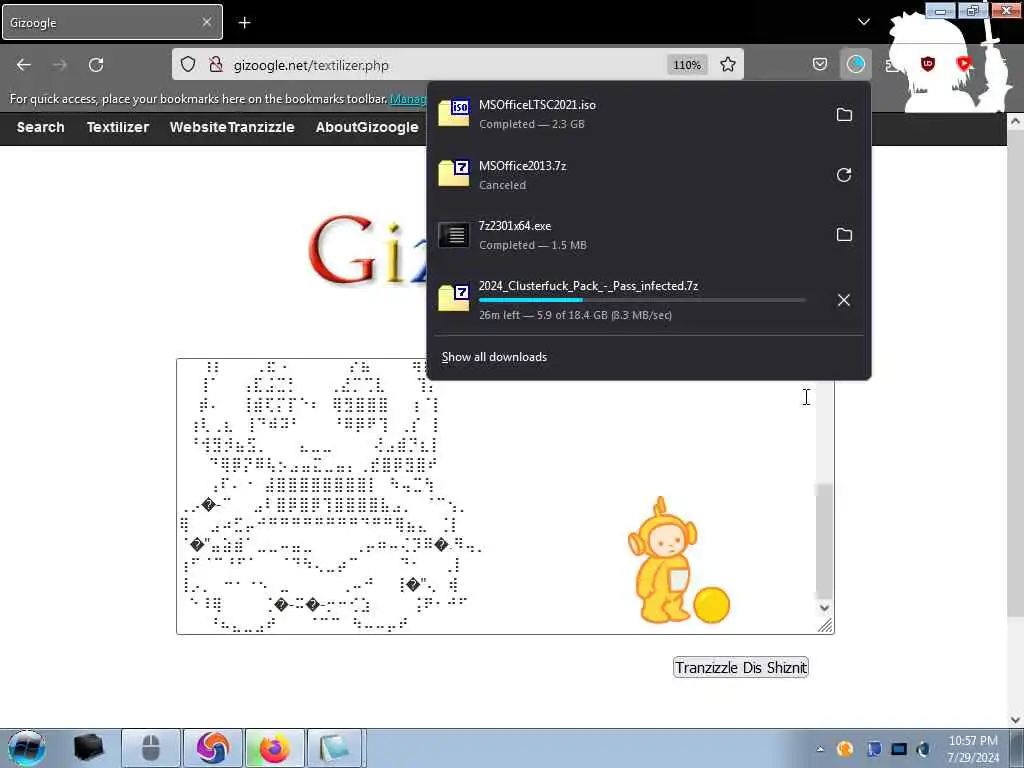
Task: Open the Textilizer menu item
Action: coord(118,127)
